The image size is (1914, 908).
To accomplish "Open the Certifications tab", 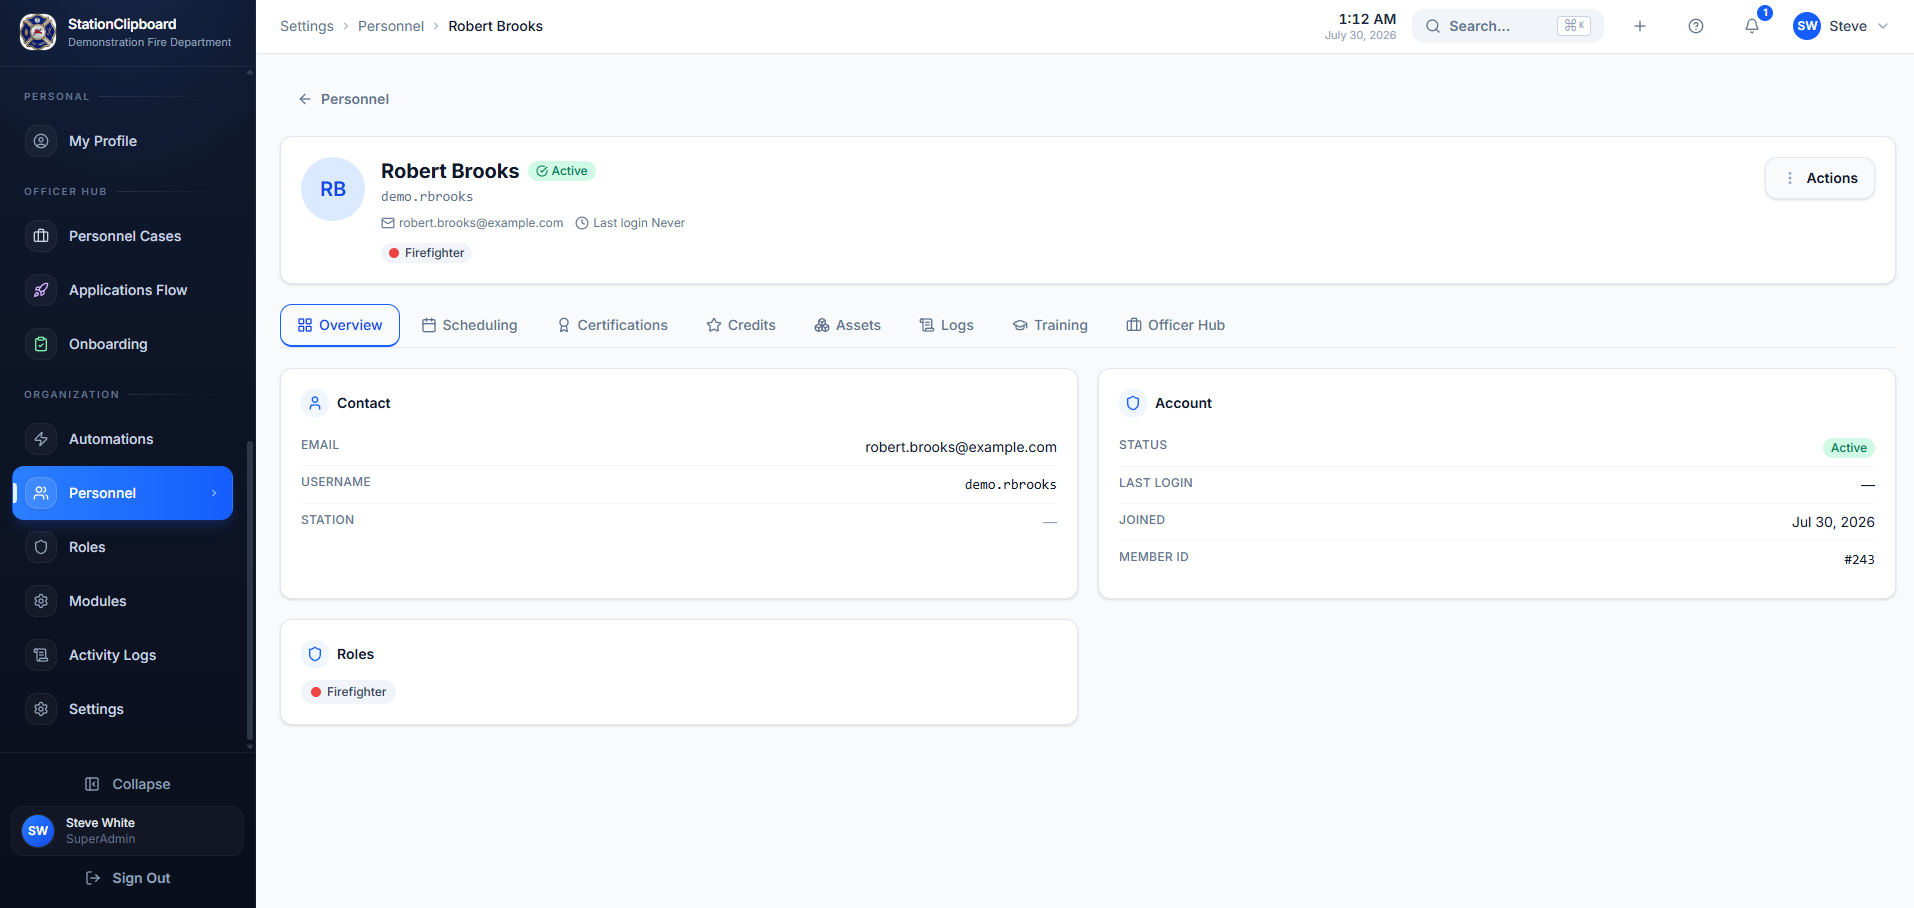I will point(612,325).
